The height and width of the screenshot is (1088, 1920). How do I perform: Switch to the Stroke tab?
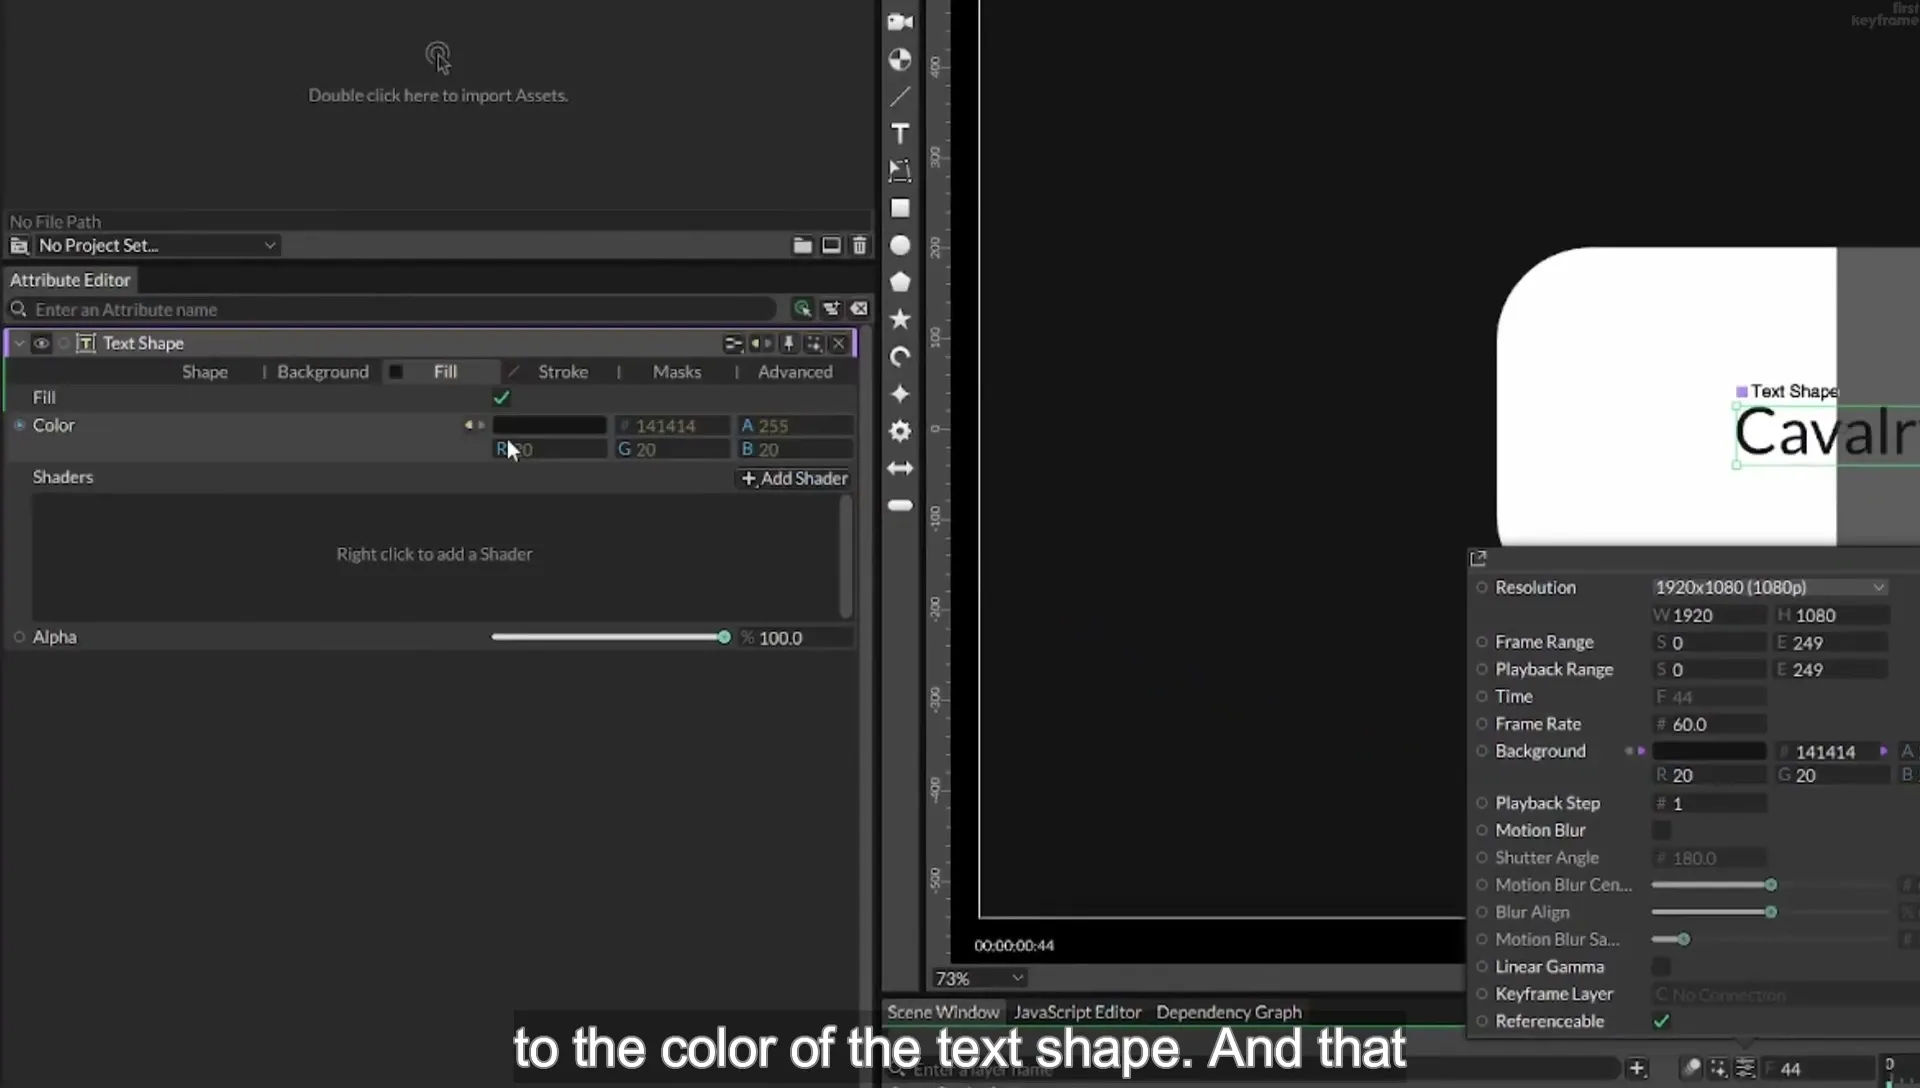563,372
